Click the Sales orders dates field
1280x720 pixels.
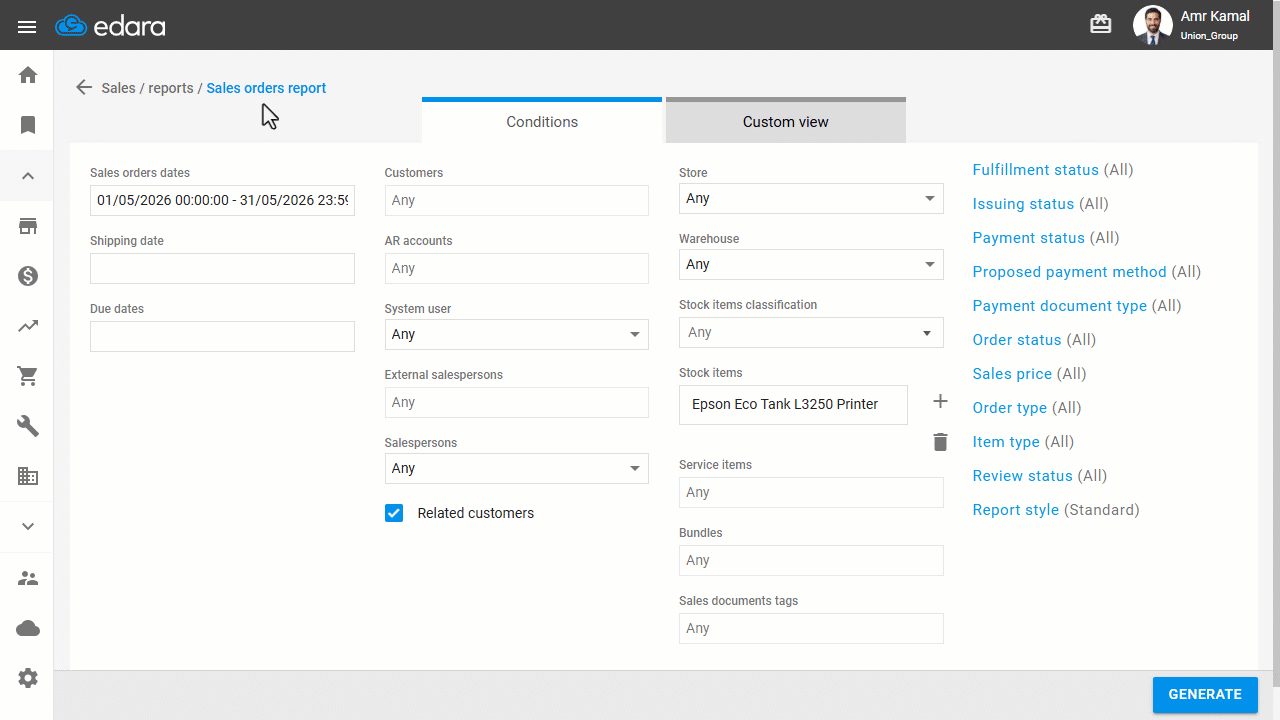tap(222, 200)
